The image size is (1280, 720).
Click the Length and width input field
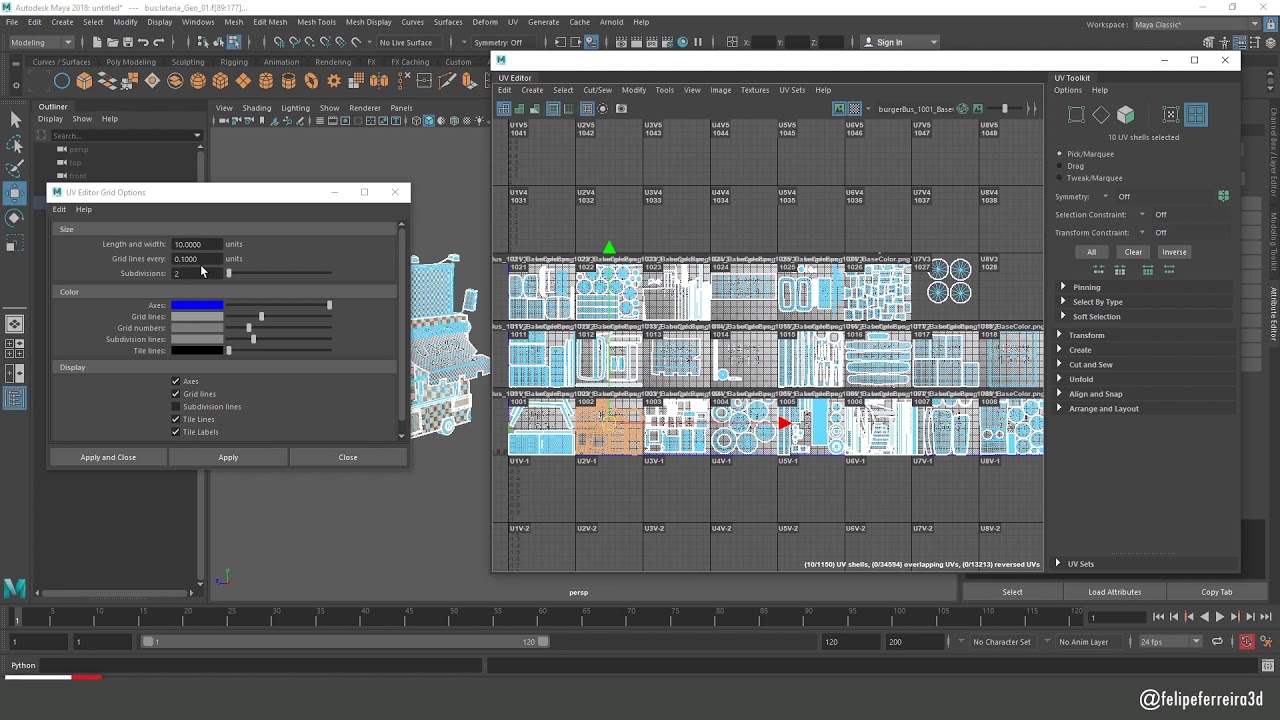tap(196, 244)
